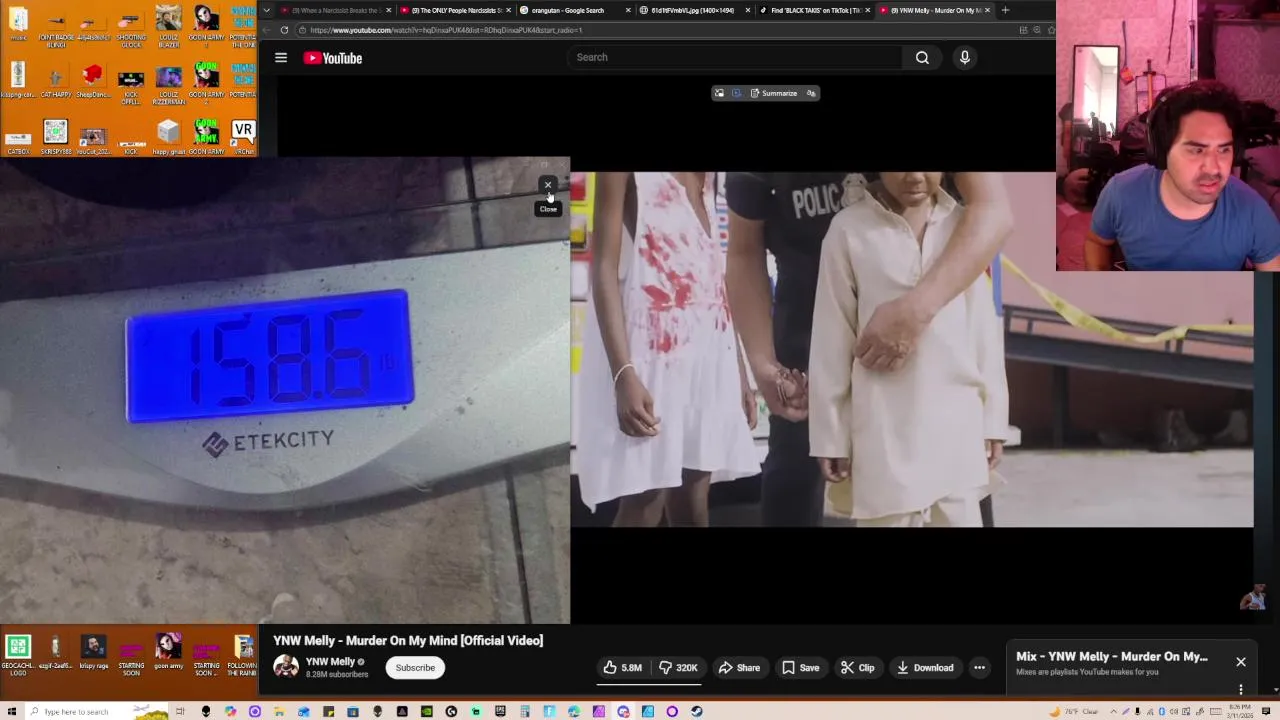
Task: Open the happy ghast desktop icon
Action: [x=168, y=137]
